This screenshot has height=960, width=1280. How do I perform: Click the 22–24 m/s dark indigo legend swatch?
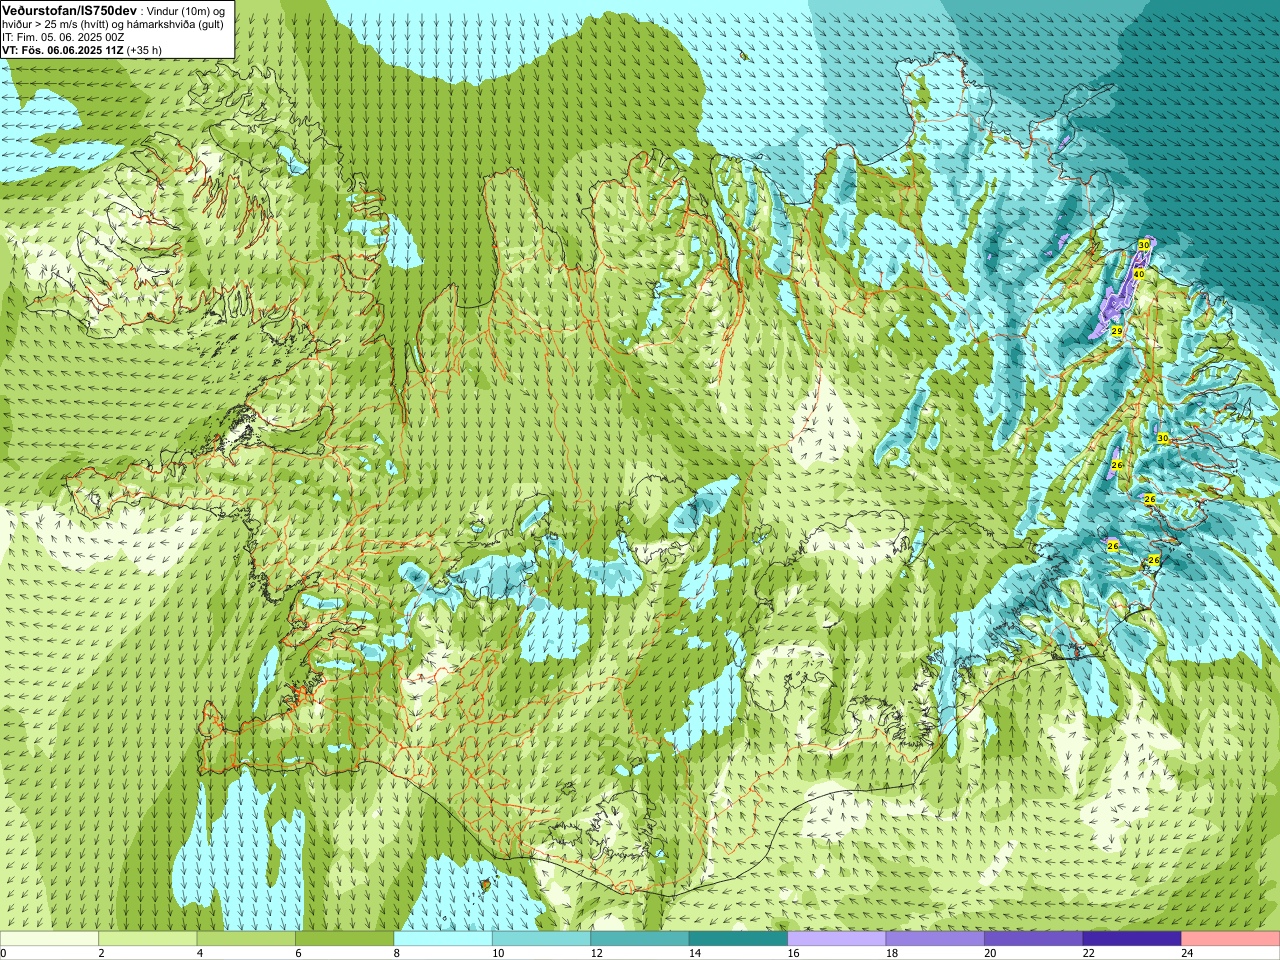tap(1132, 939)
